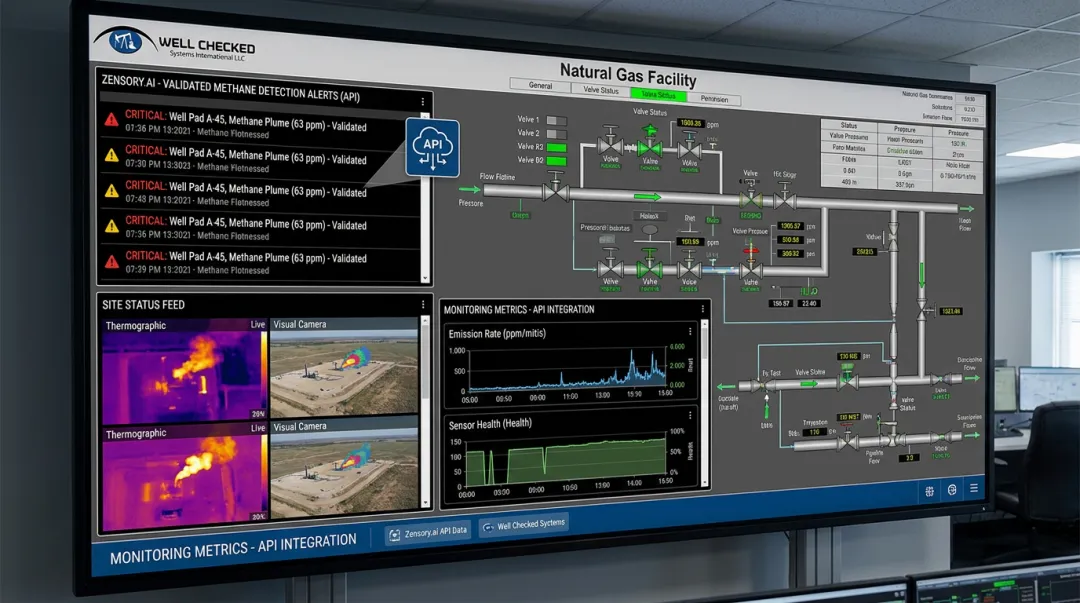Open the top Visual Camera feed
The width and height of the screenshot is (1080, 603).
click(344, 367)
